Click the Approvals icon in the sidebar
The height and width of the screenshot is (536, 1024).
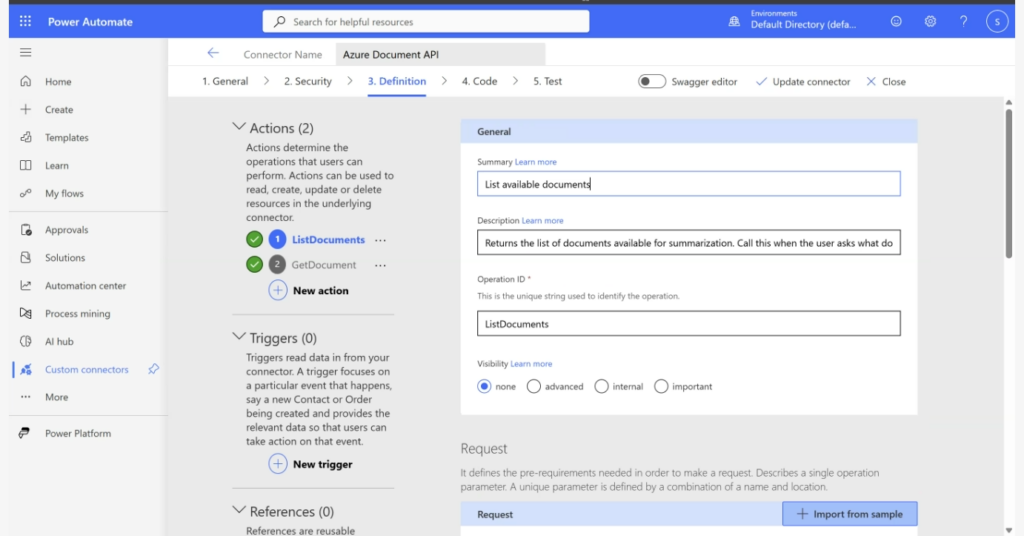coord(25,230)
